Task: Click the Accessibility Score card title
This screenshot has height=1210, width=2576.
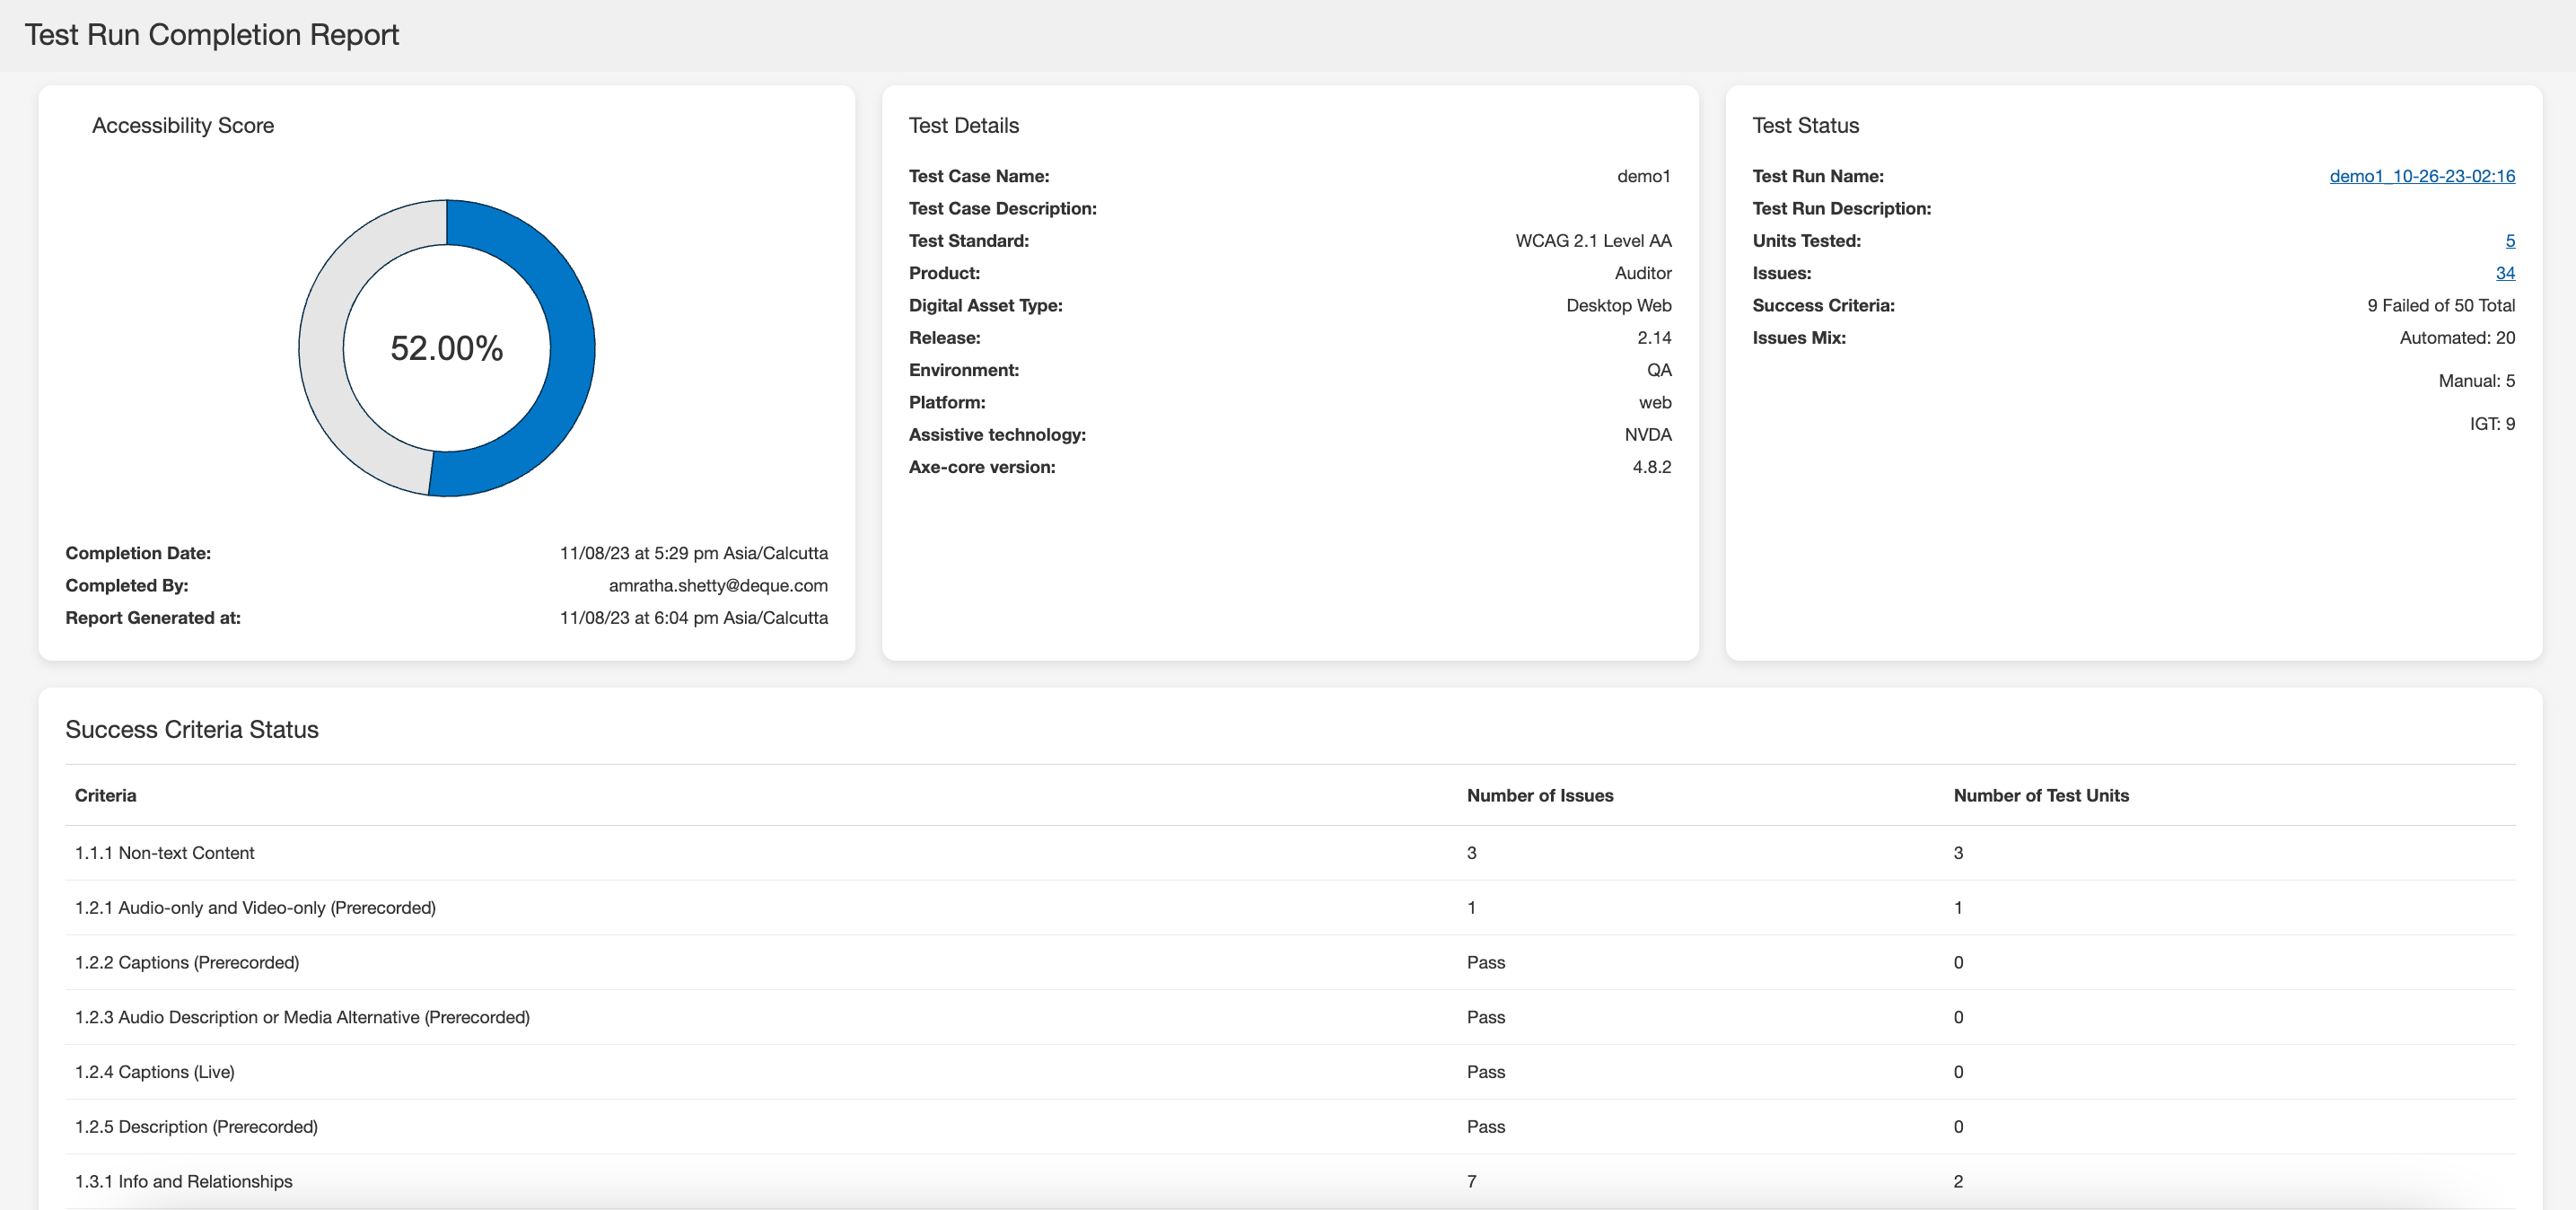Action: pos(183,126)
